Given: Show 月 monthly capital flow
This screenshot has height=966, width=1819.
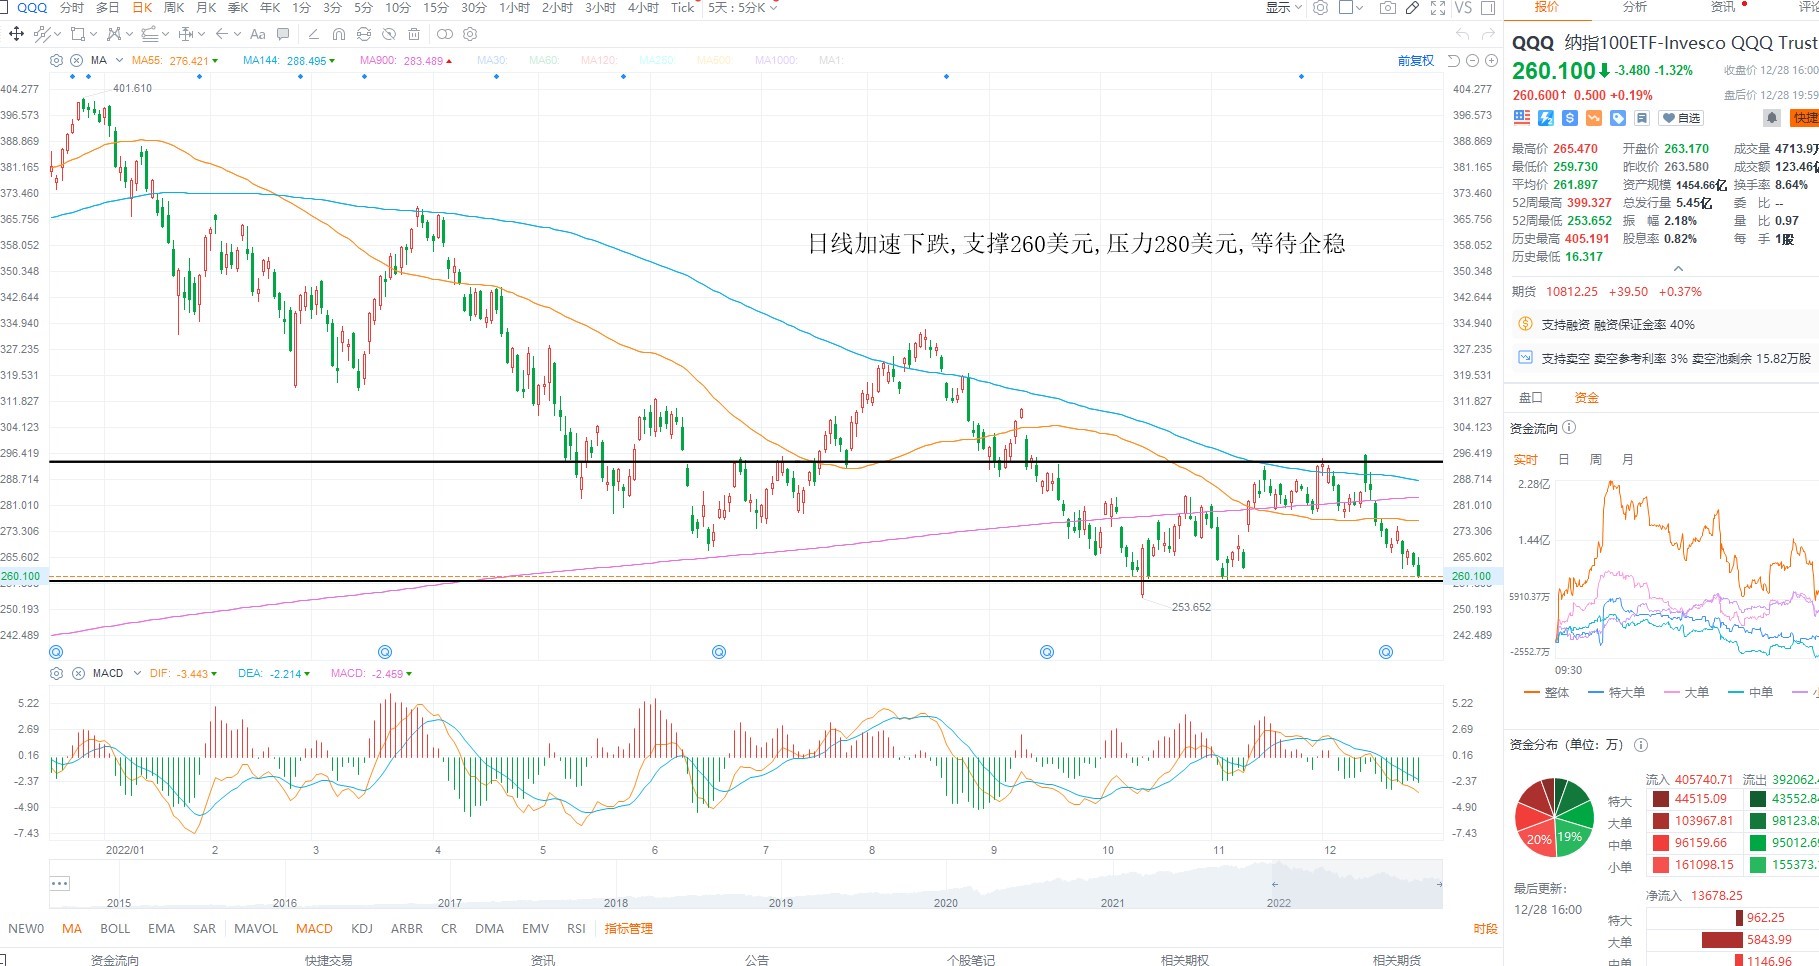Looking at the screenshot, I should coord(1628,460).
